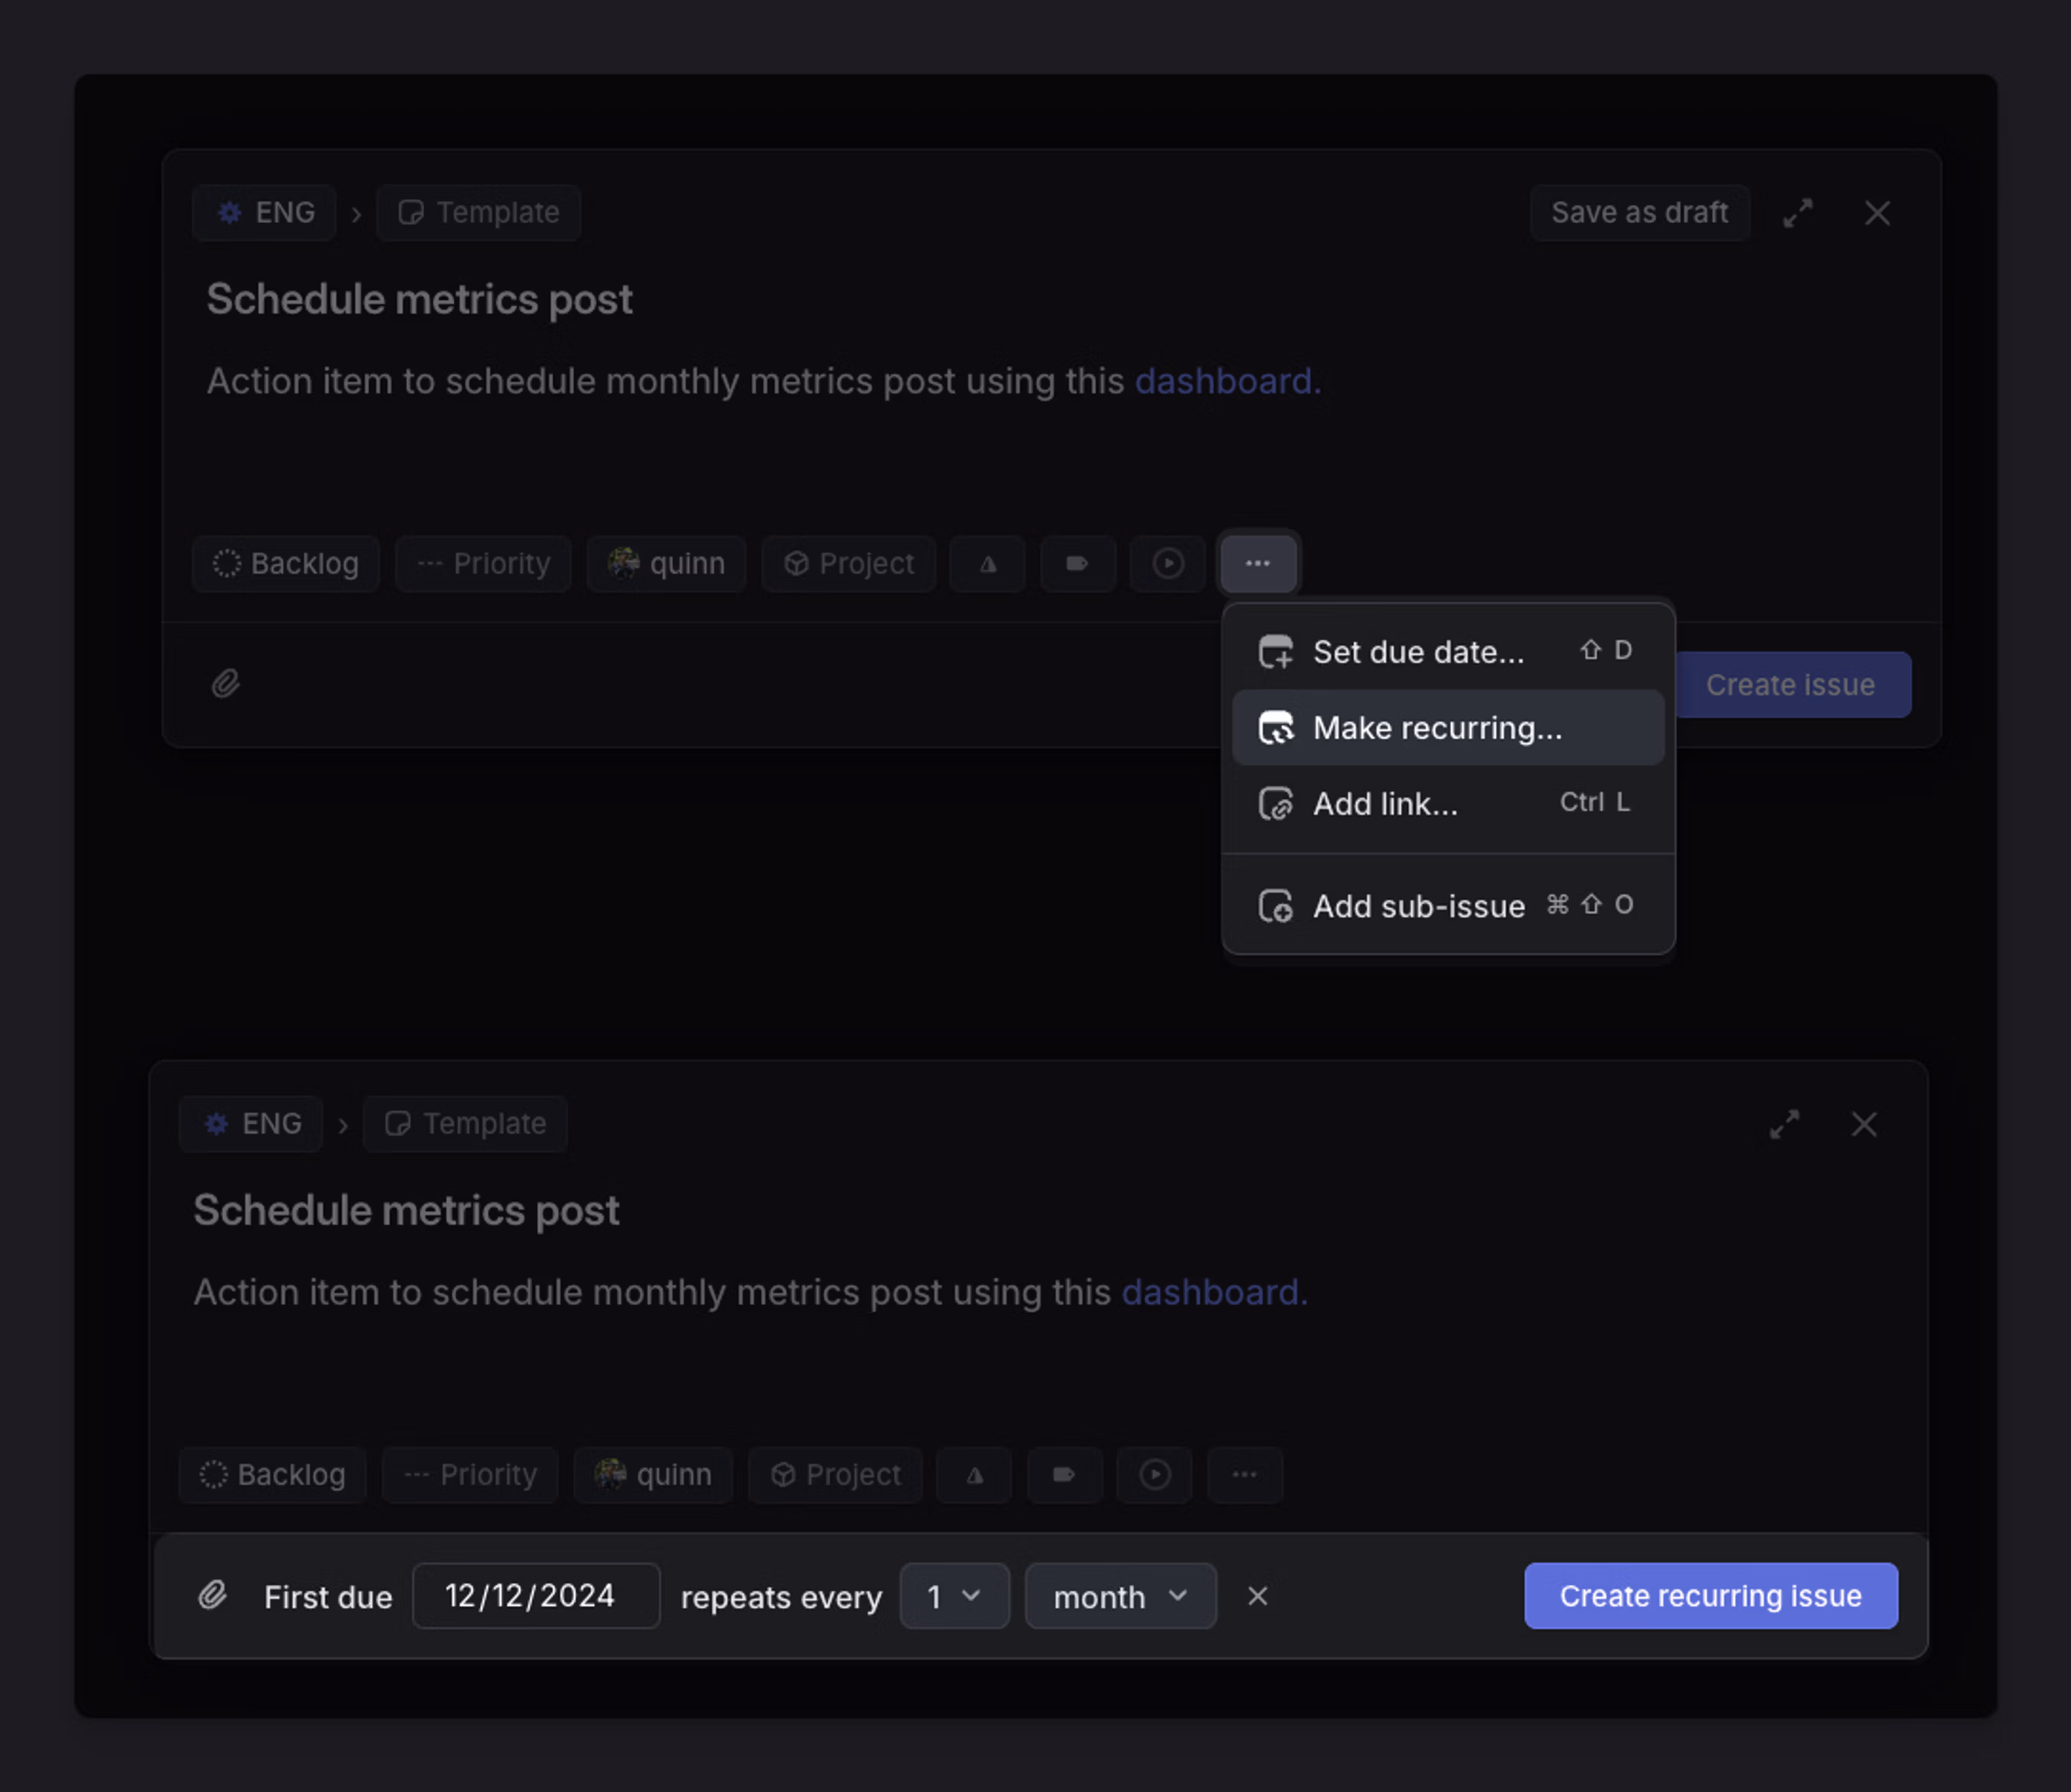Open the month recurrence unit dropdown

[1119, 1596]
